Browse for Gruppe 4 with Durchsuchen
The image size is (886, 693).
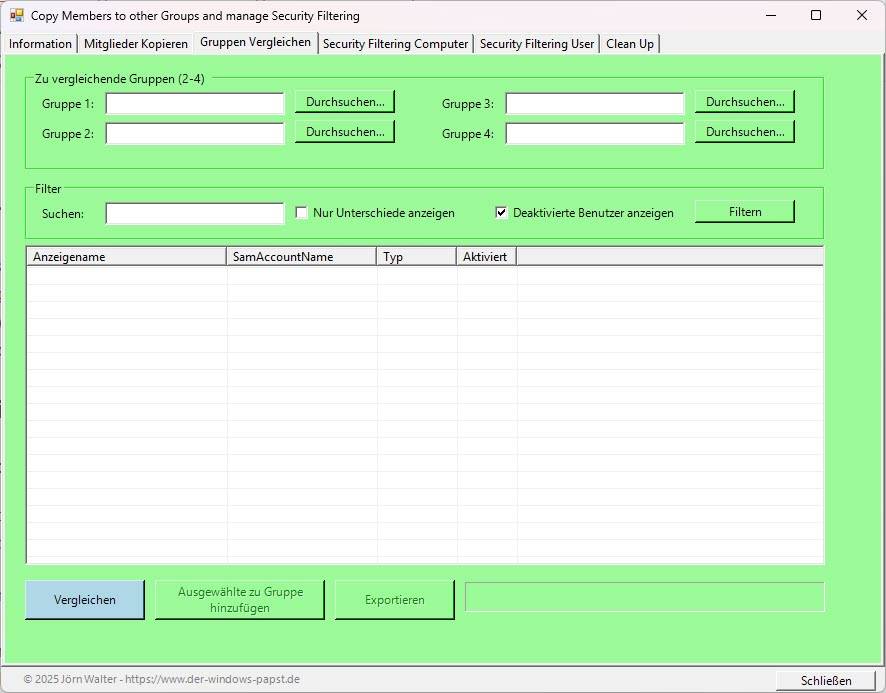[x=744, y=132]
